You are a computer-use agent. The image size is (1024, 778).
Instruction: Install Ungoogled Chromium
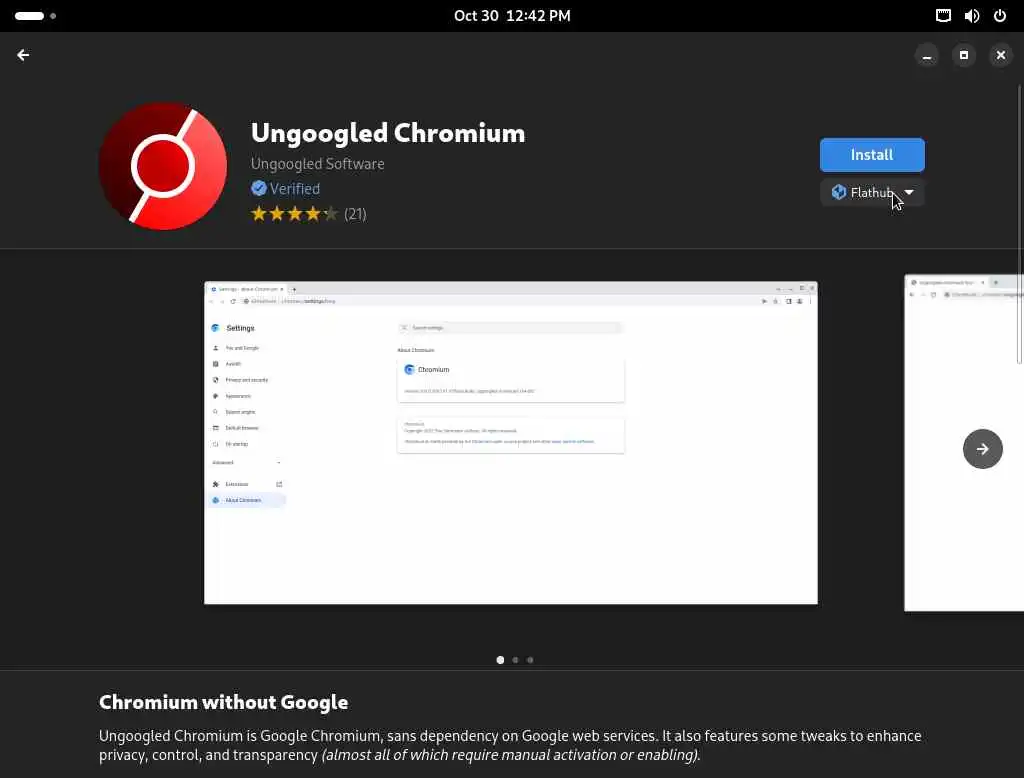point(872,155)
